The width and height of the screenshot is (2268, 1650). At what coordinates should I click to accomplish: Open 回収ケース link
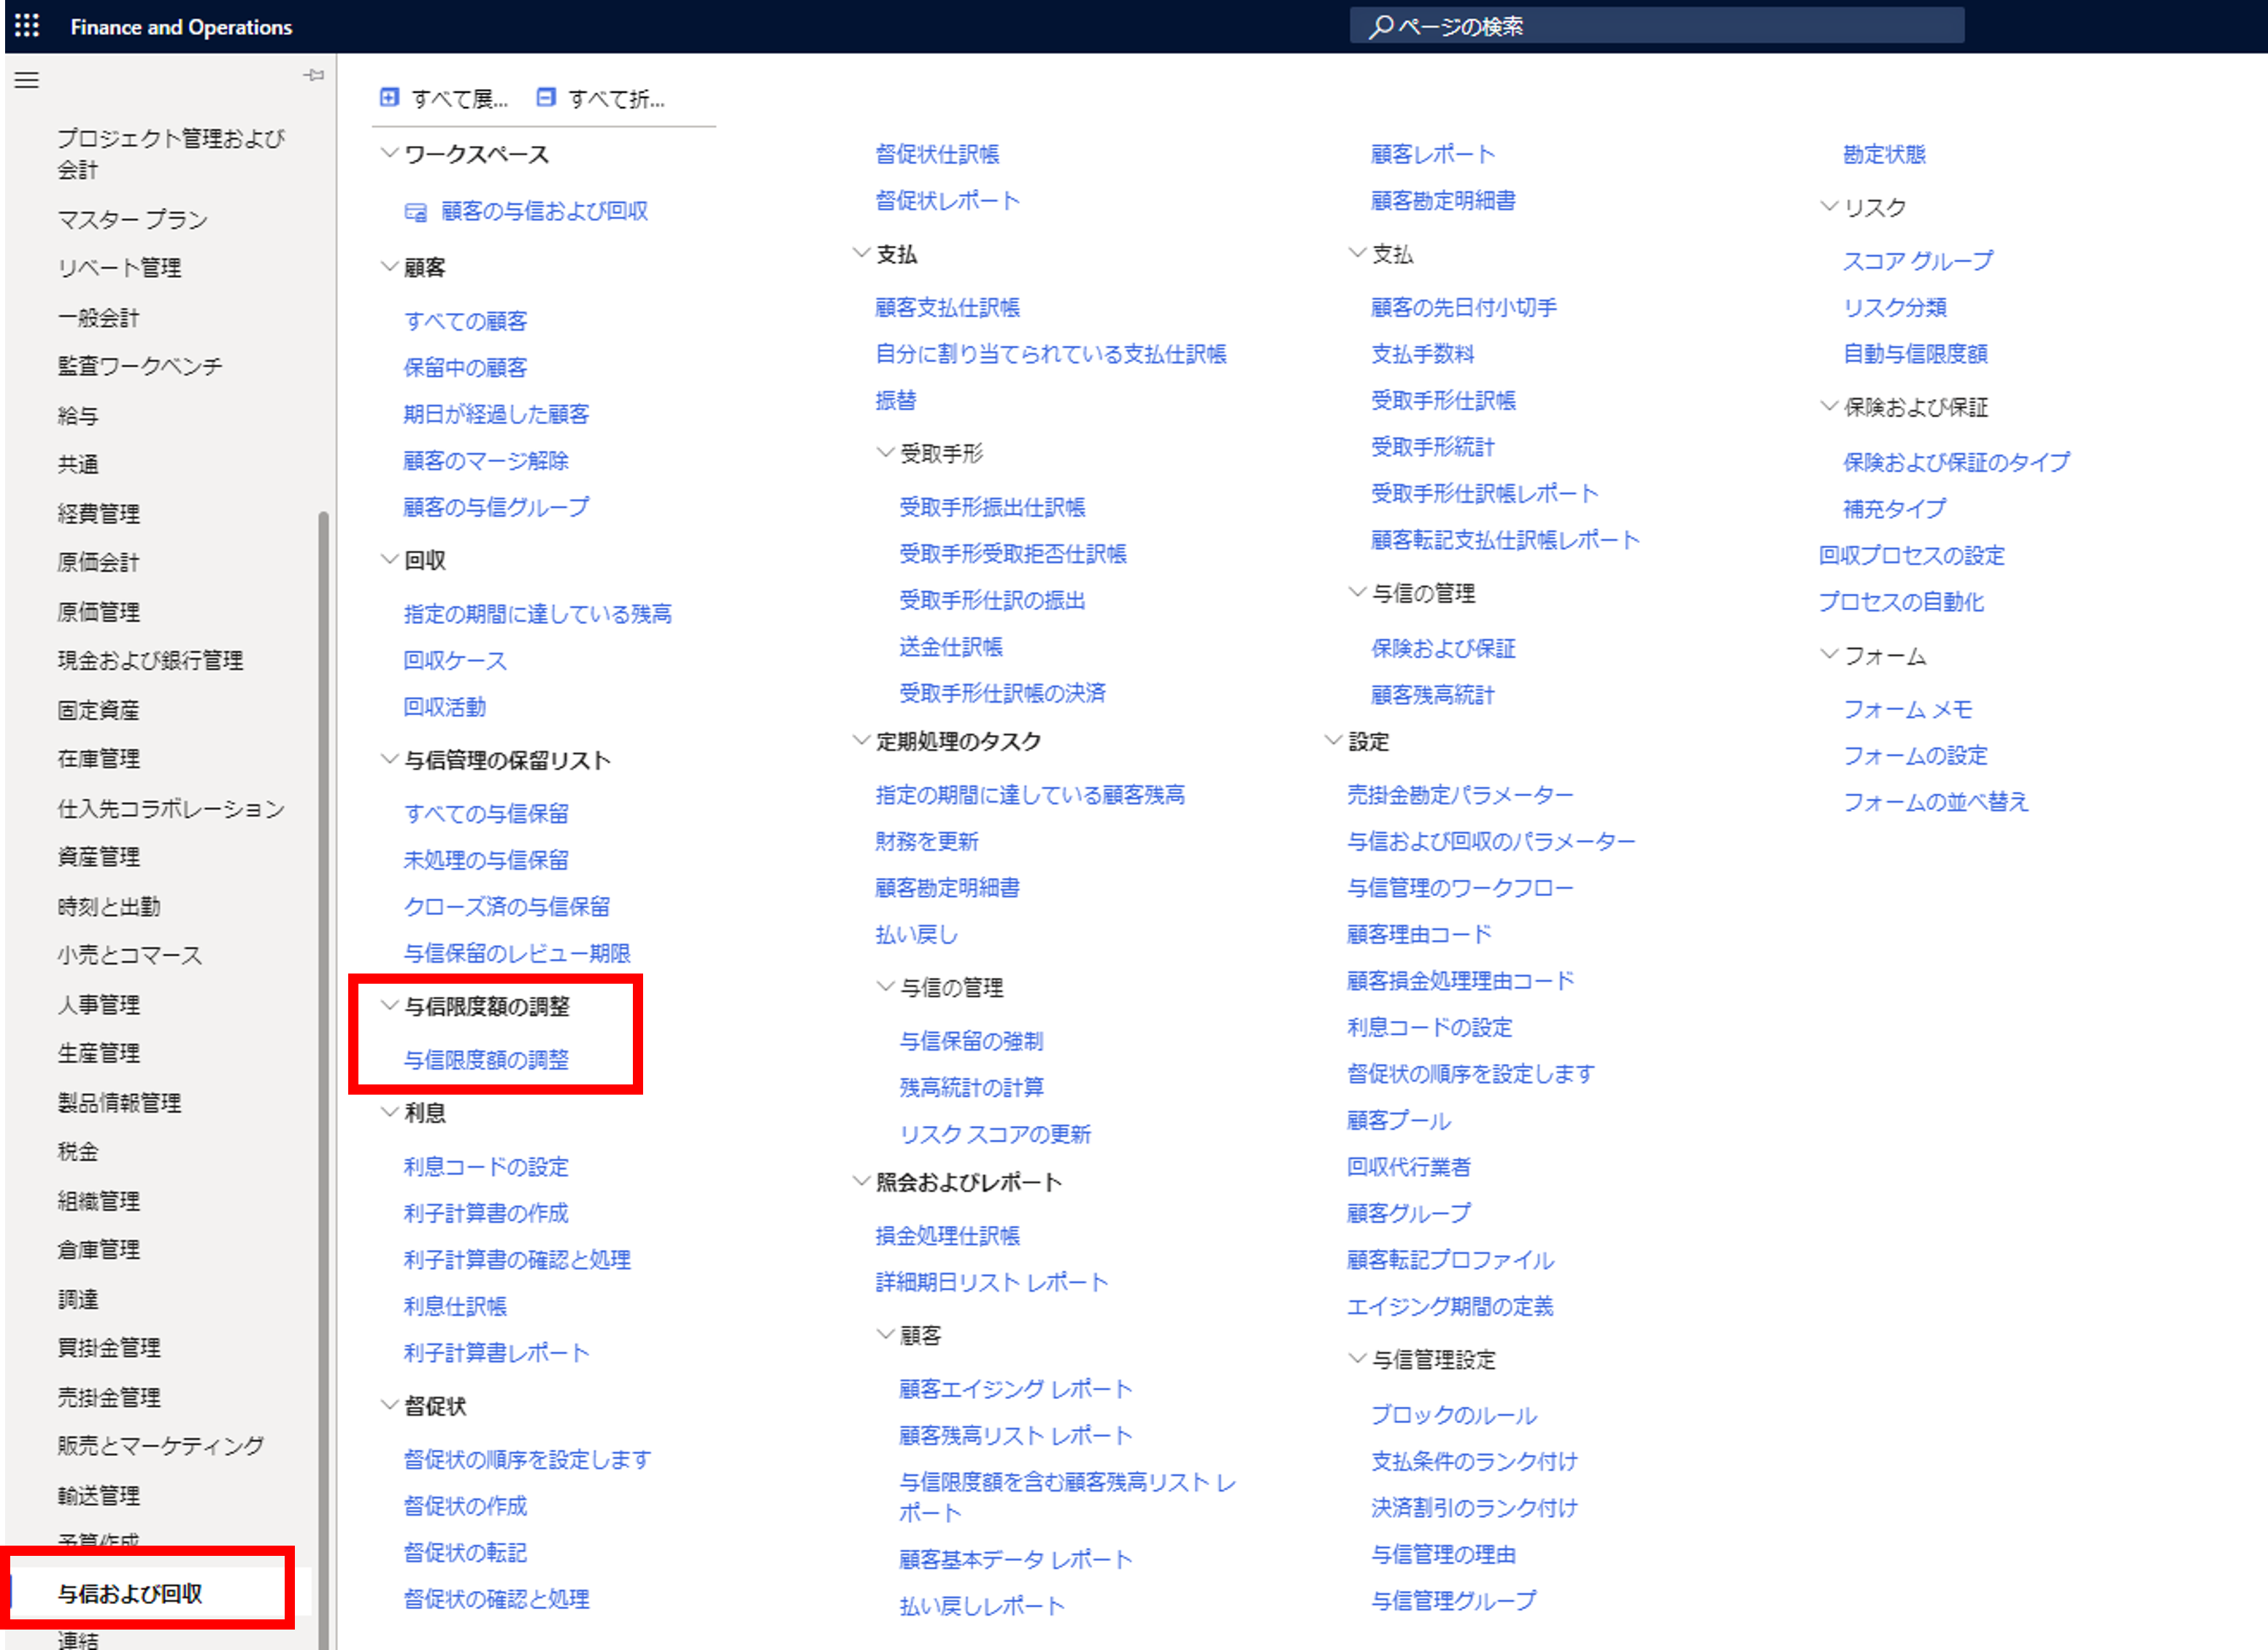coord(455,660)
